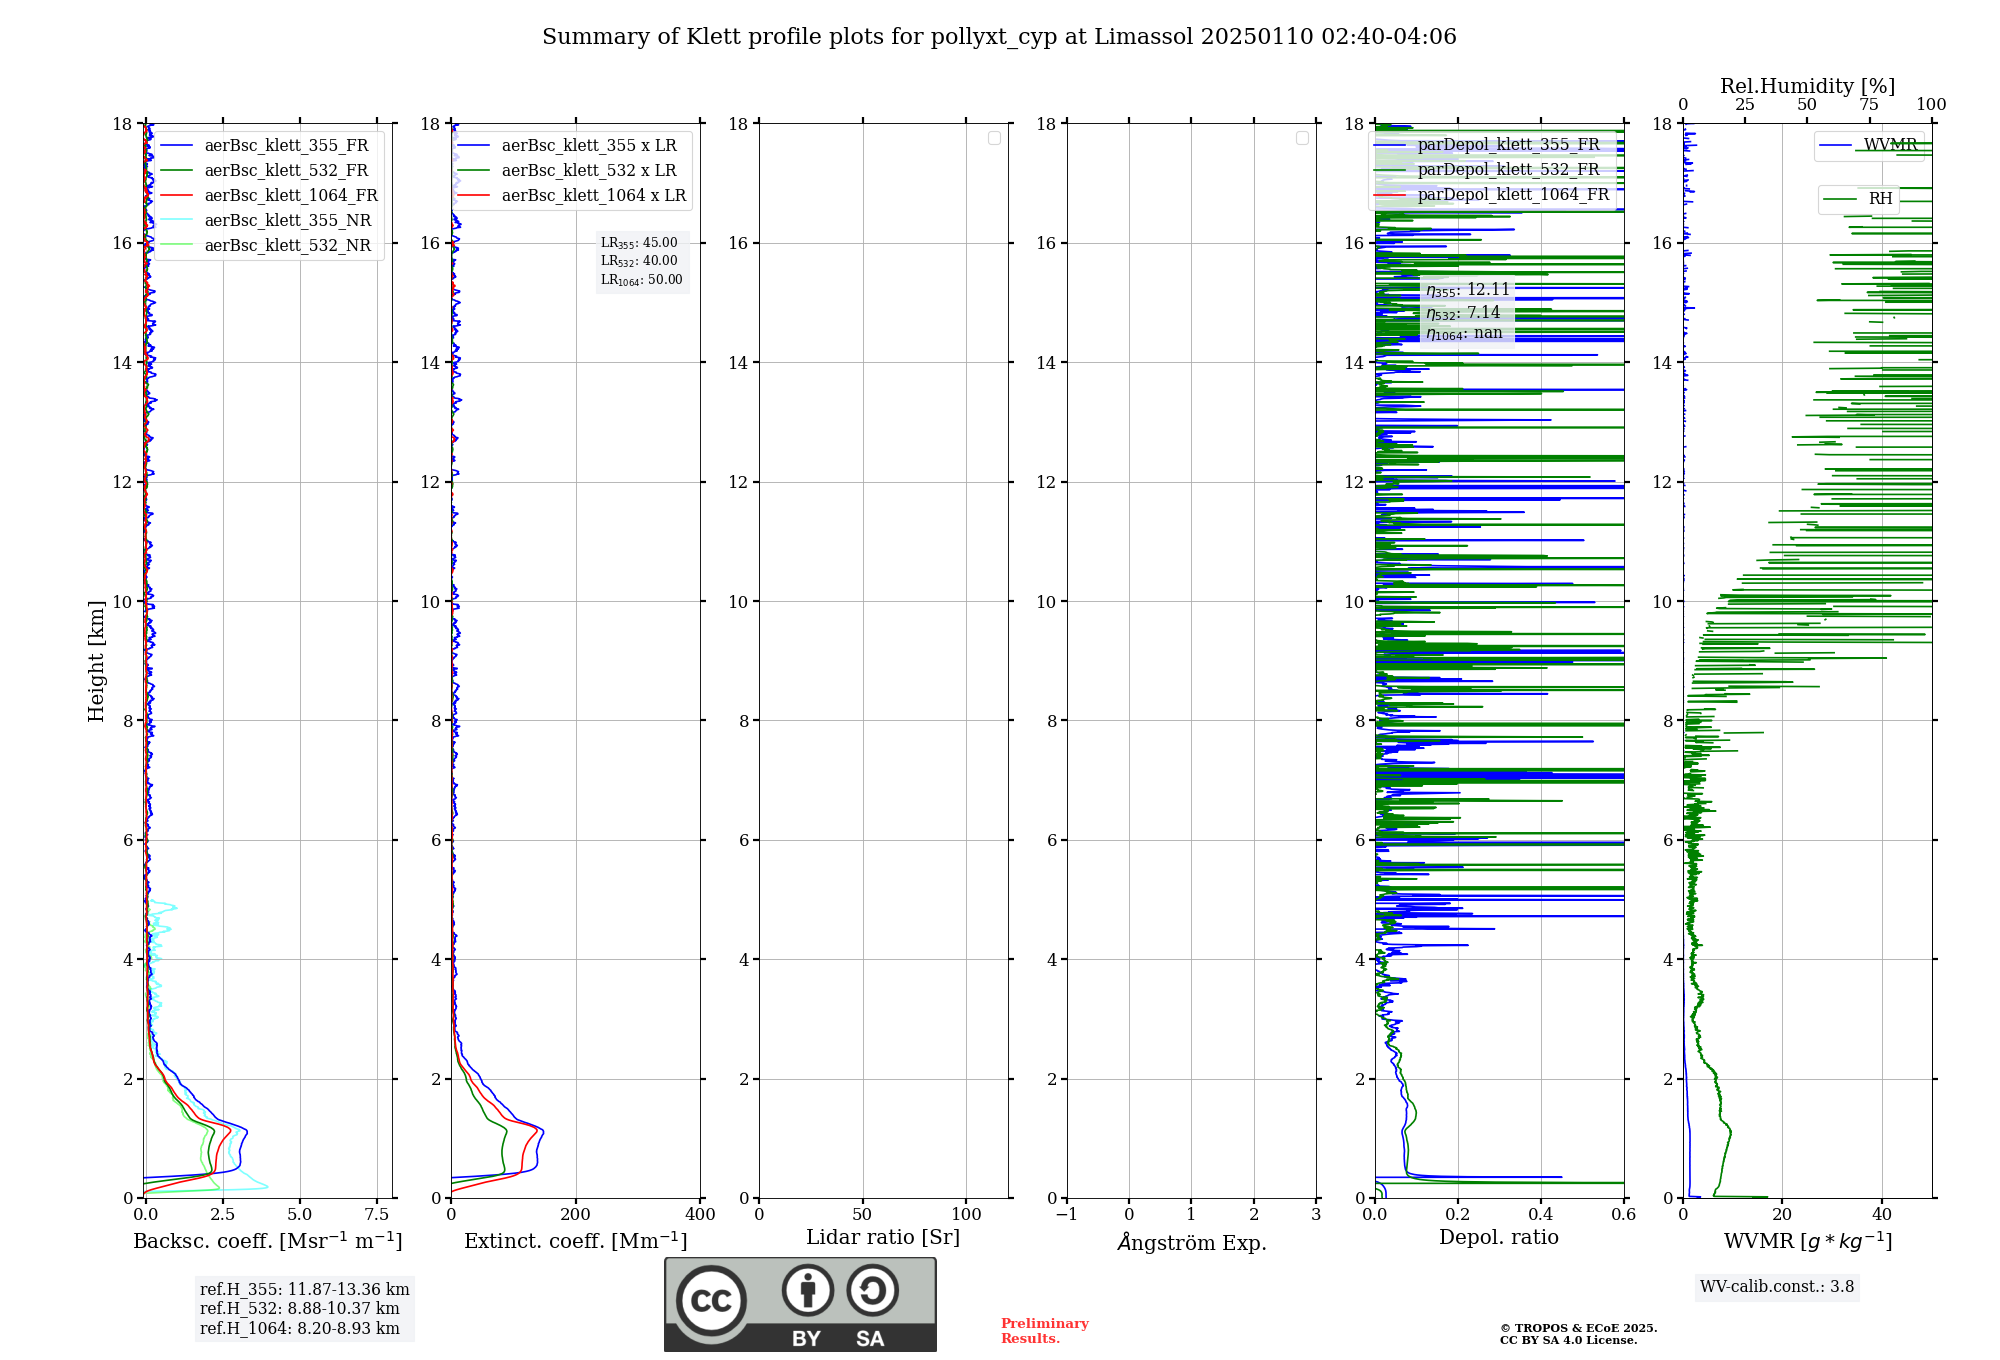Click the WV-calib.const.: 3.8 label
This screenshot has height=1360, width=2000.
[x=1777, y=1287]
